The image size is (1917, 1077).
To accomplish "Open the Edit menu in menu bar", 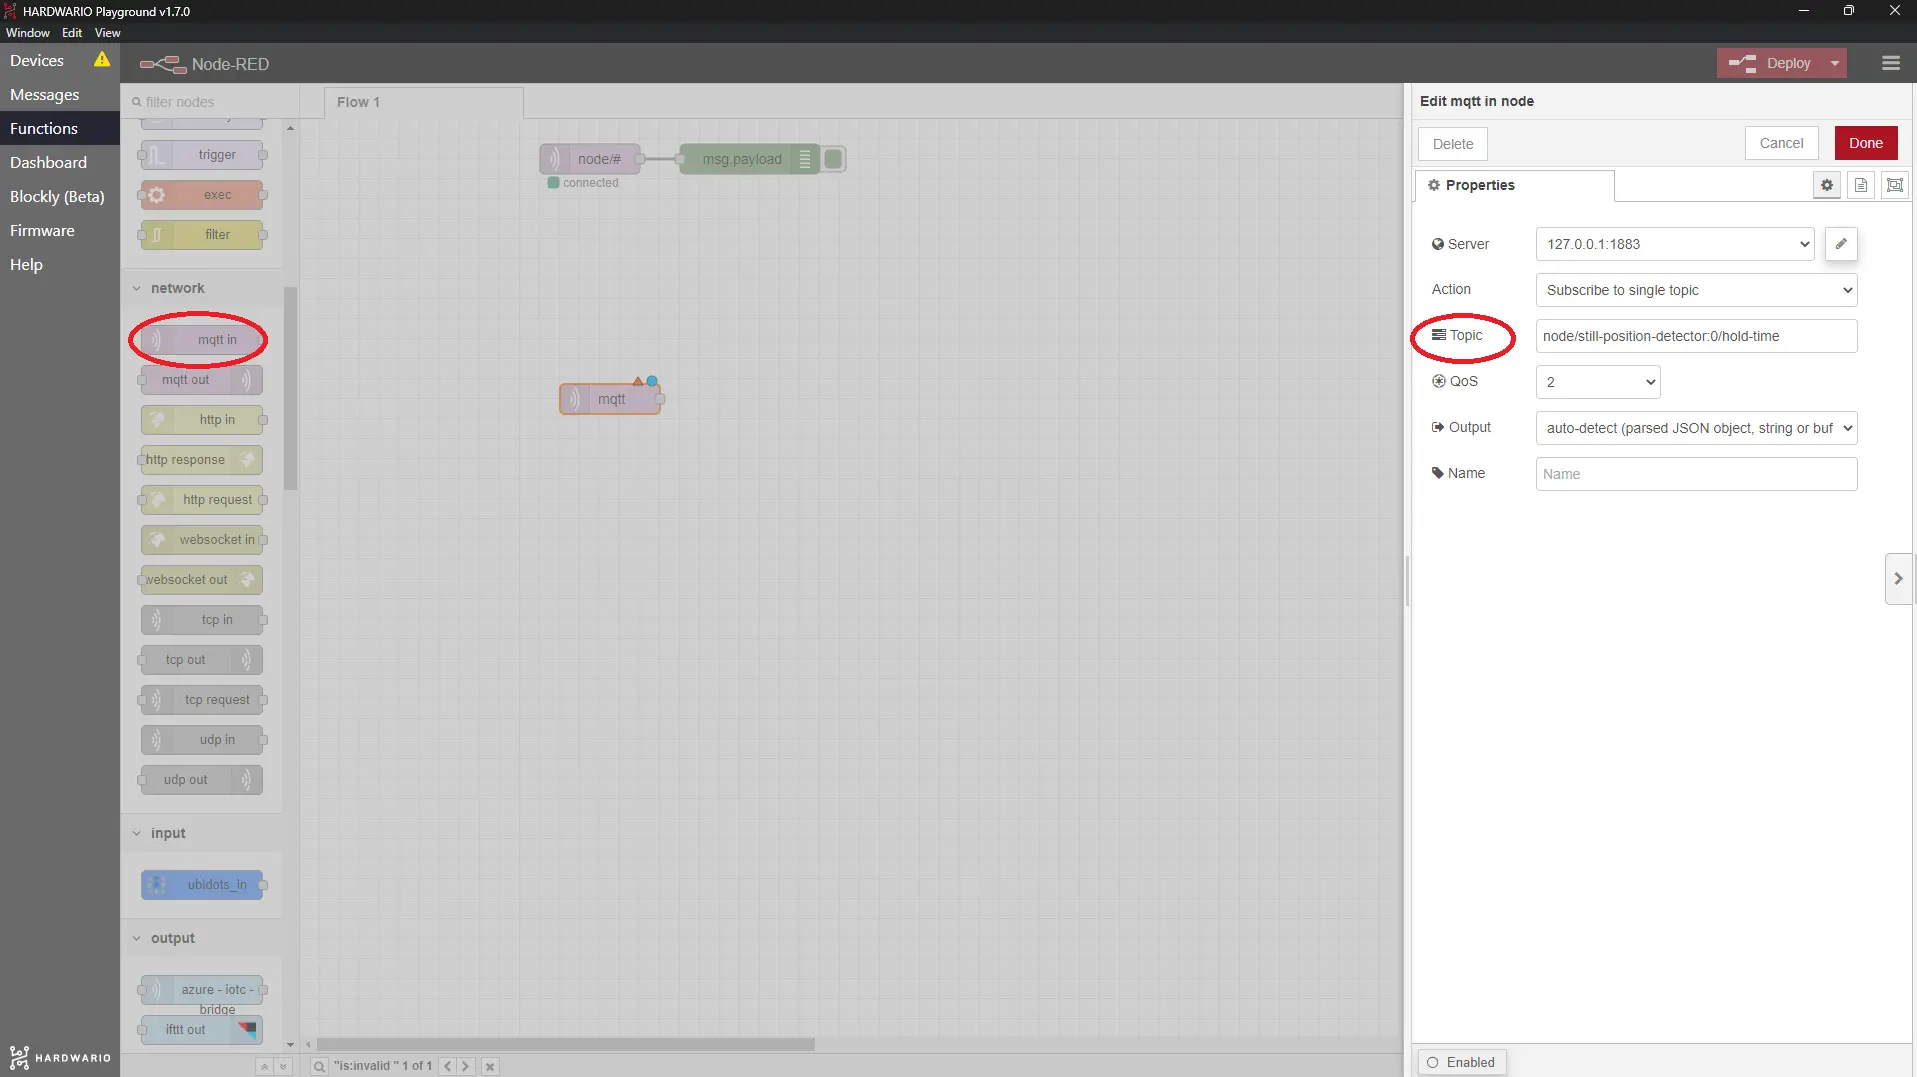I will click(72, 33).
